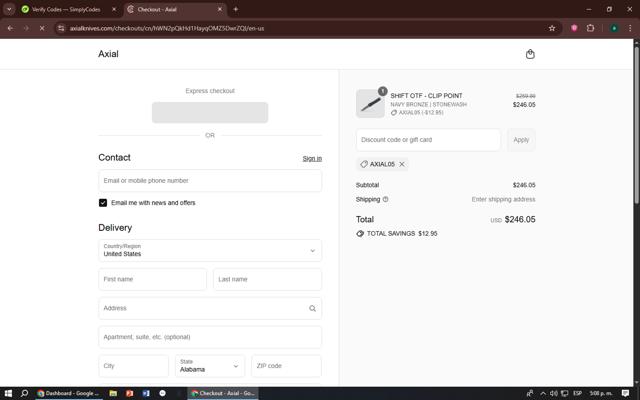Open Chrome's three-dot menu

(630, 28)
